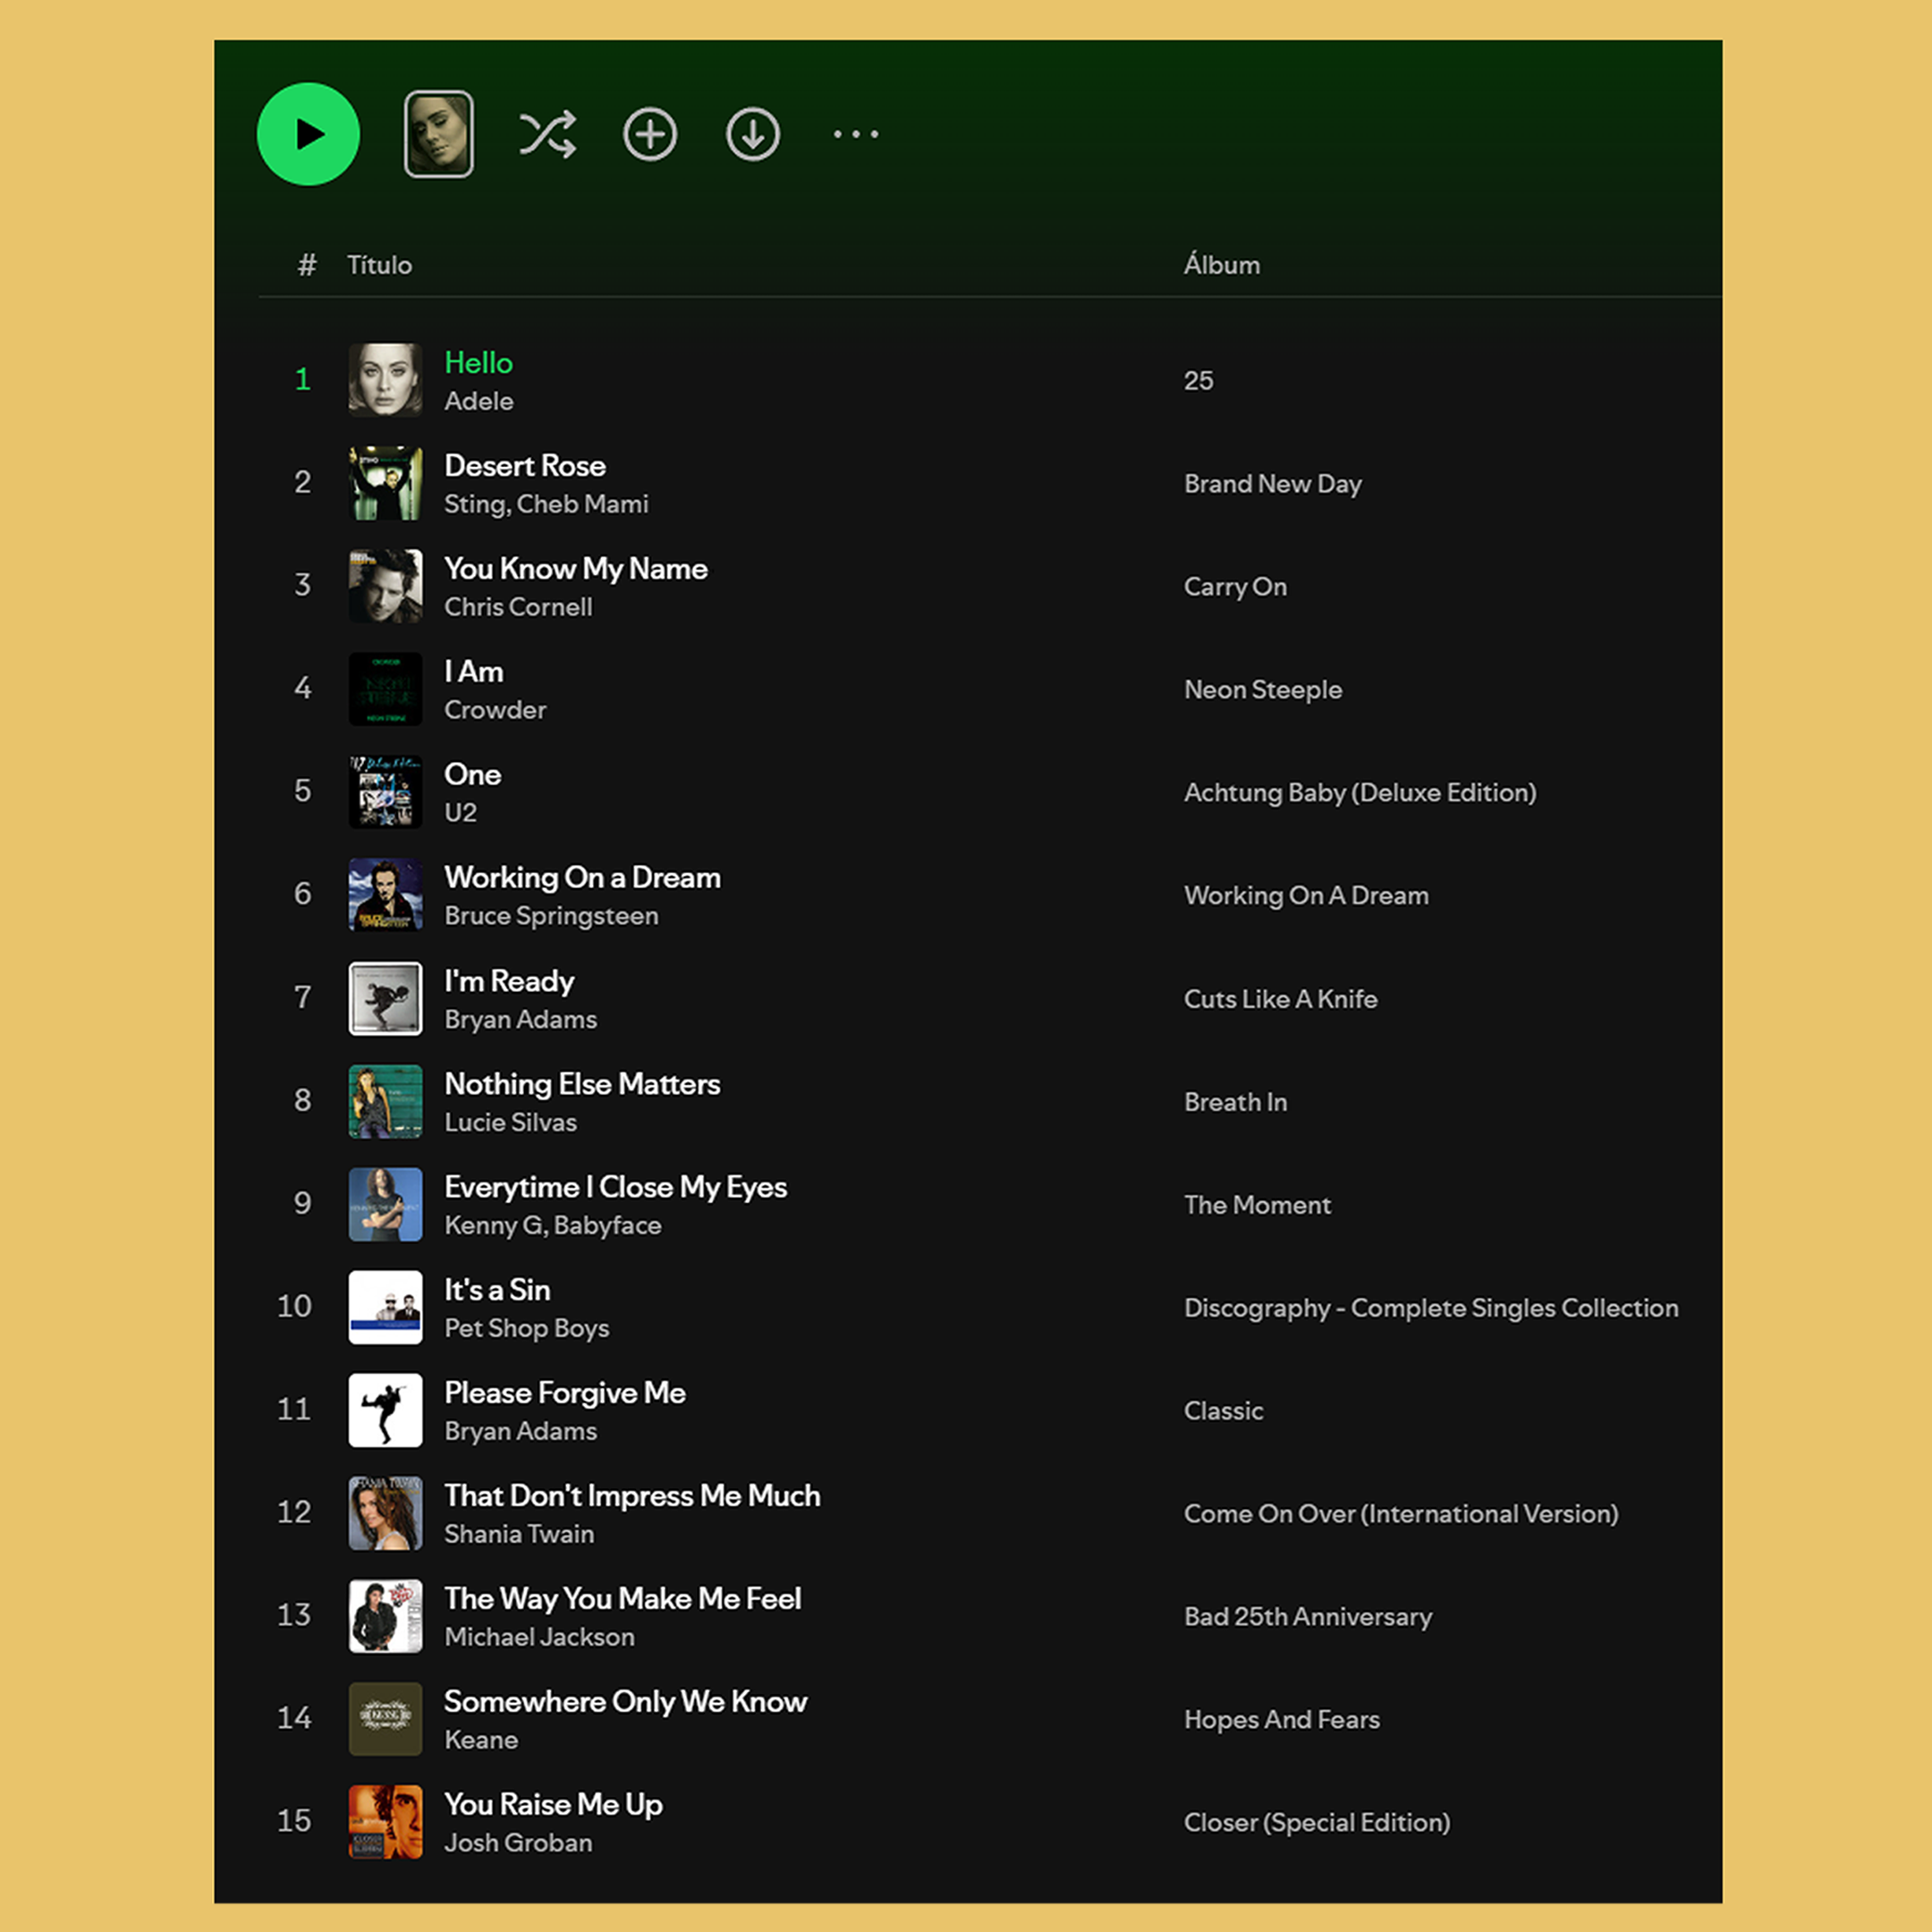Click the Desert Rose cover art
Screen dimensions: 1932x1932
click(385, 483)
